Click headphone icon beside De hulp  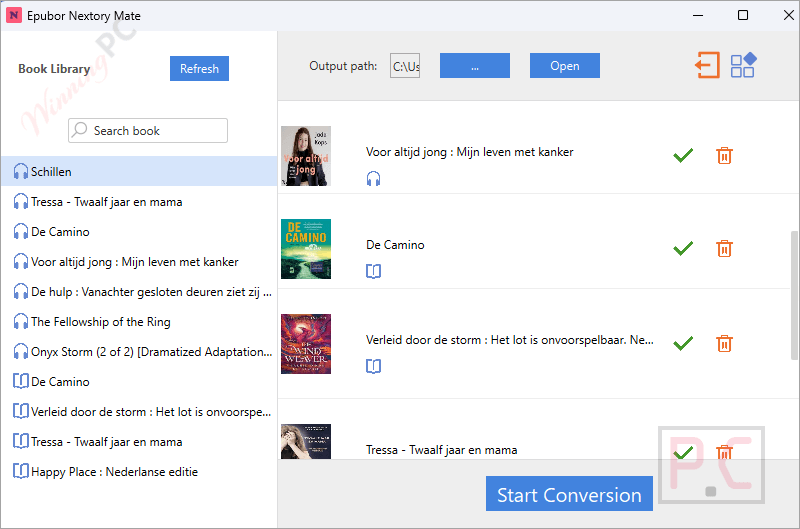pyautogui.click(x=21, y=291)
